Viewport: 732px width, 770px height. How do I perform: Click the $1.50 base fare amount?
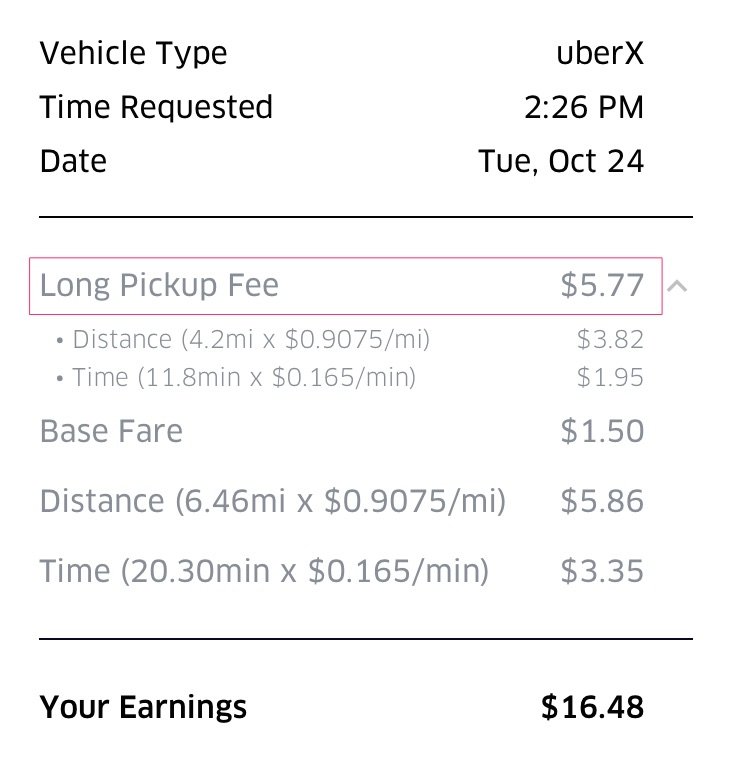coord(602,432)
